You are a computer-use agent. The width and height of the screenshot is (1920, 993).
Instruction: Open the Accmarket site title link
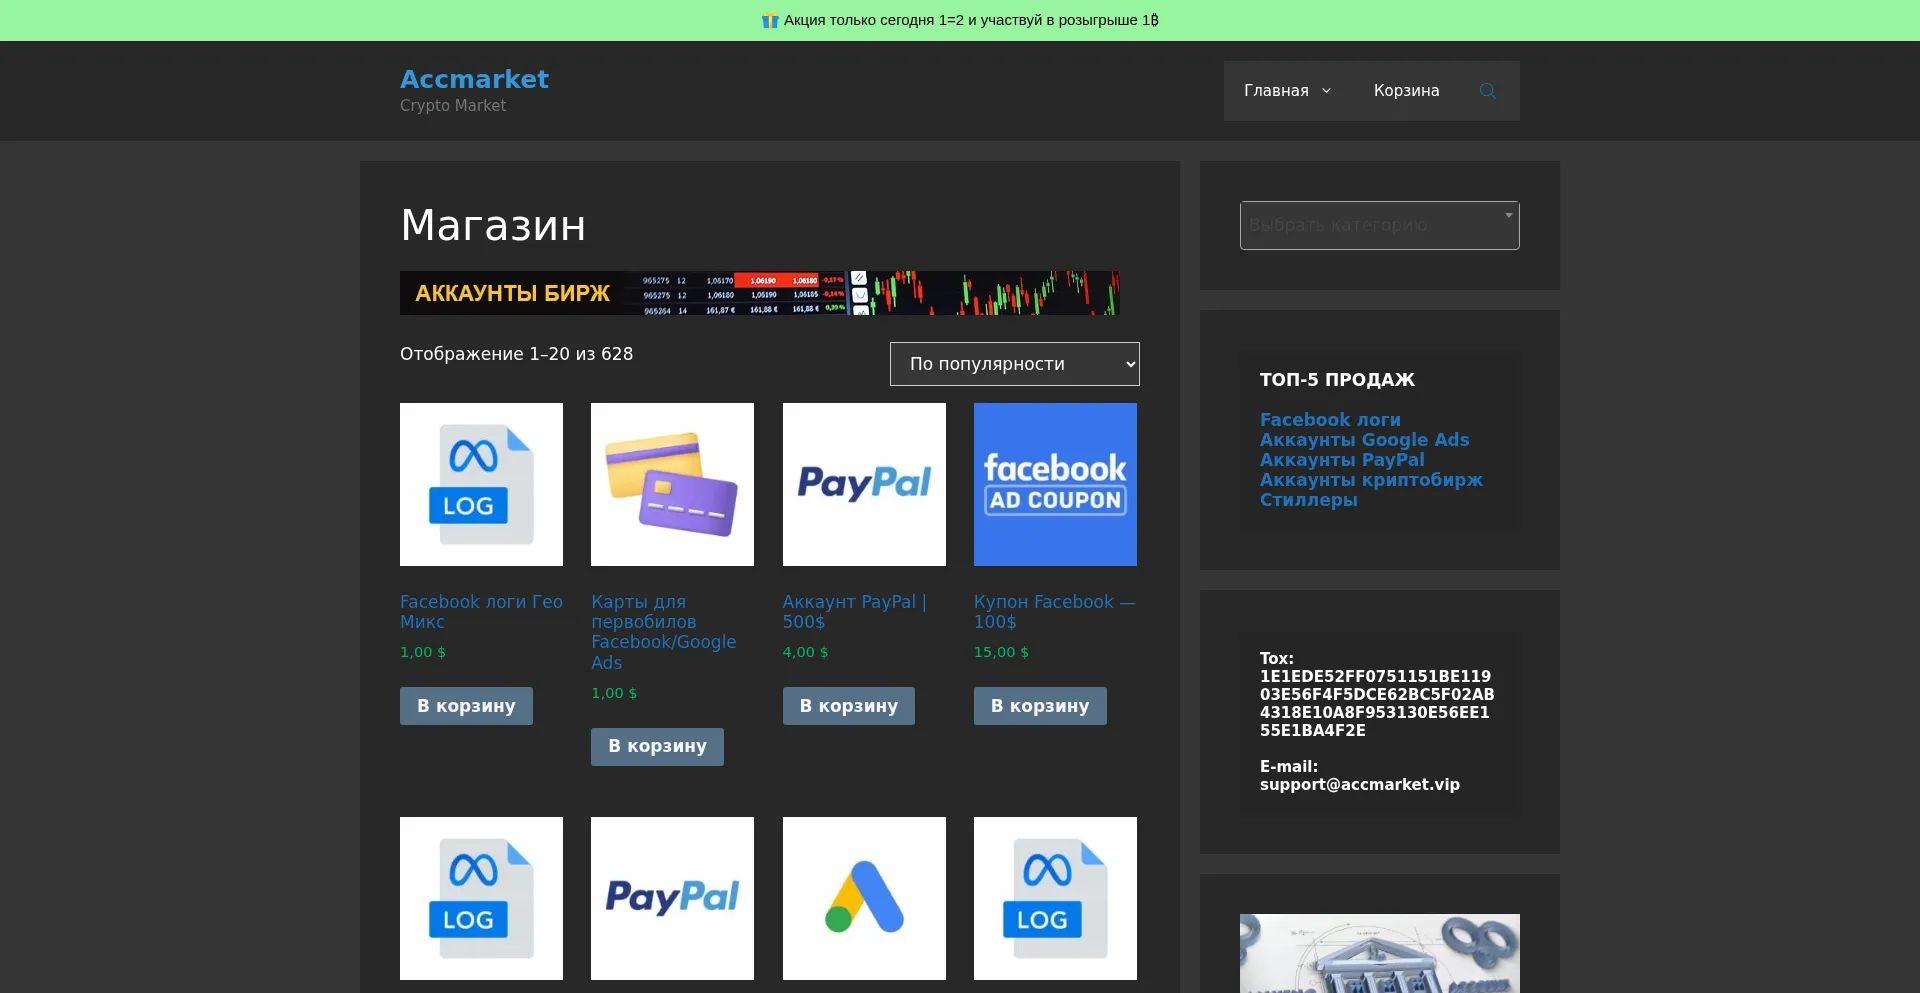click(x=474, y=79)
